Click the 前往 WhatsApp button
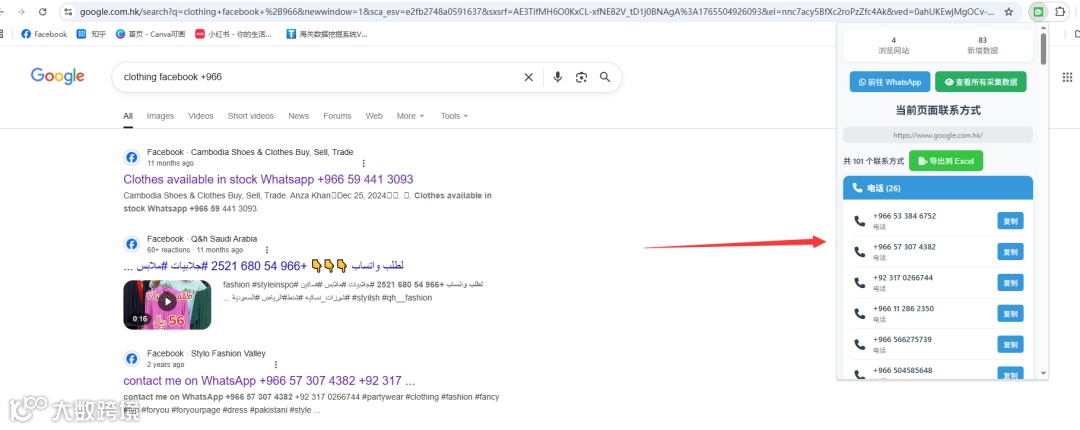The height and width of the screenshot is (430, 1080). (x=890, y=81)
